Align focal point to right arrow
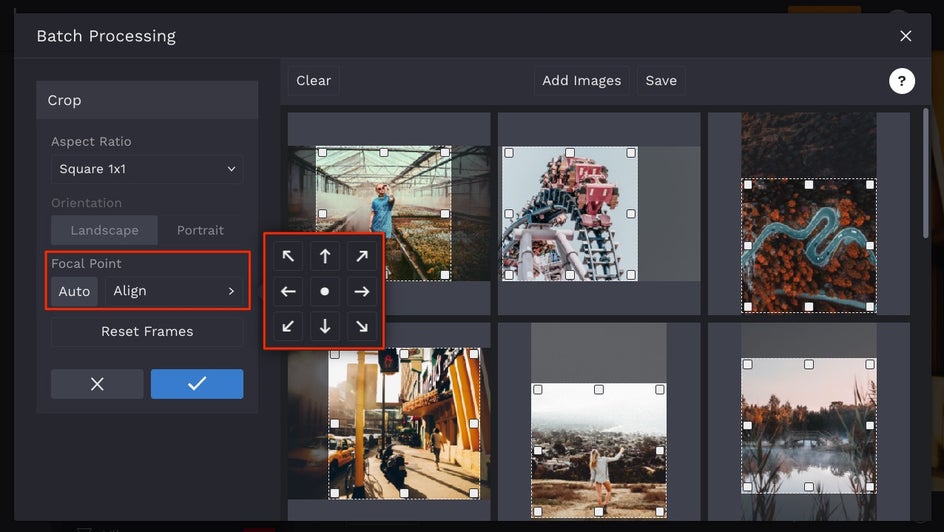 pyautogui.click(x=361, y=291)
